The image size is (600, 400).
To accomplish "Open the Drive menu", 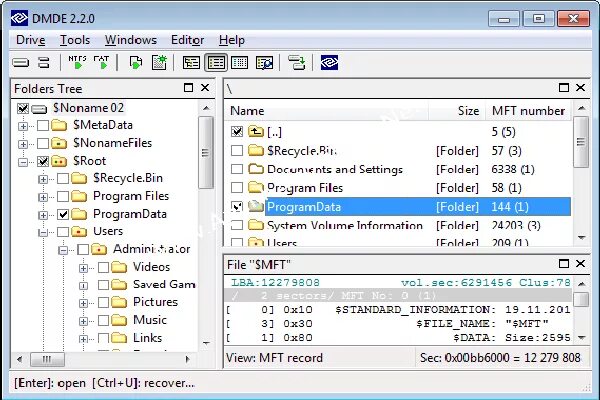I will click(31, 40).
